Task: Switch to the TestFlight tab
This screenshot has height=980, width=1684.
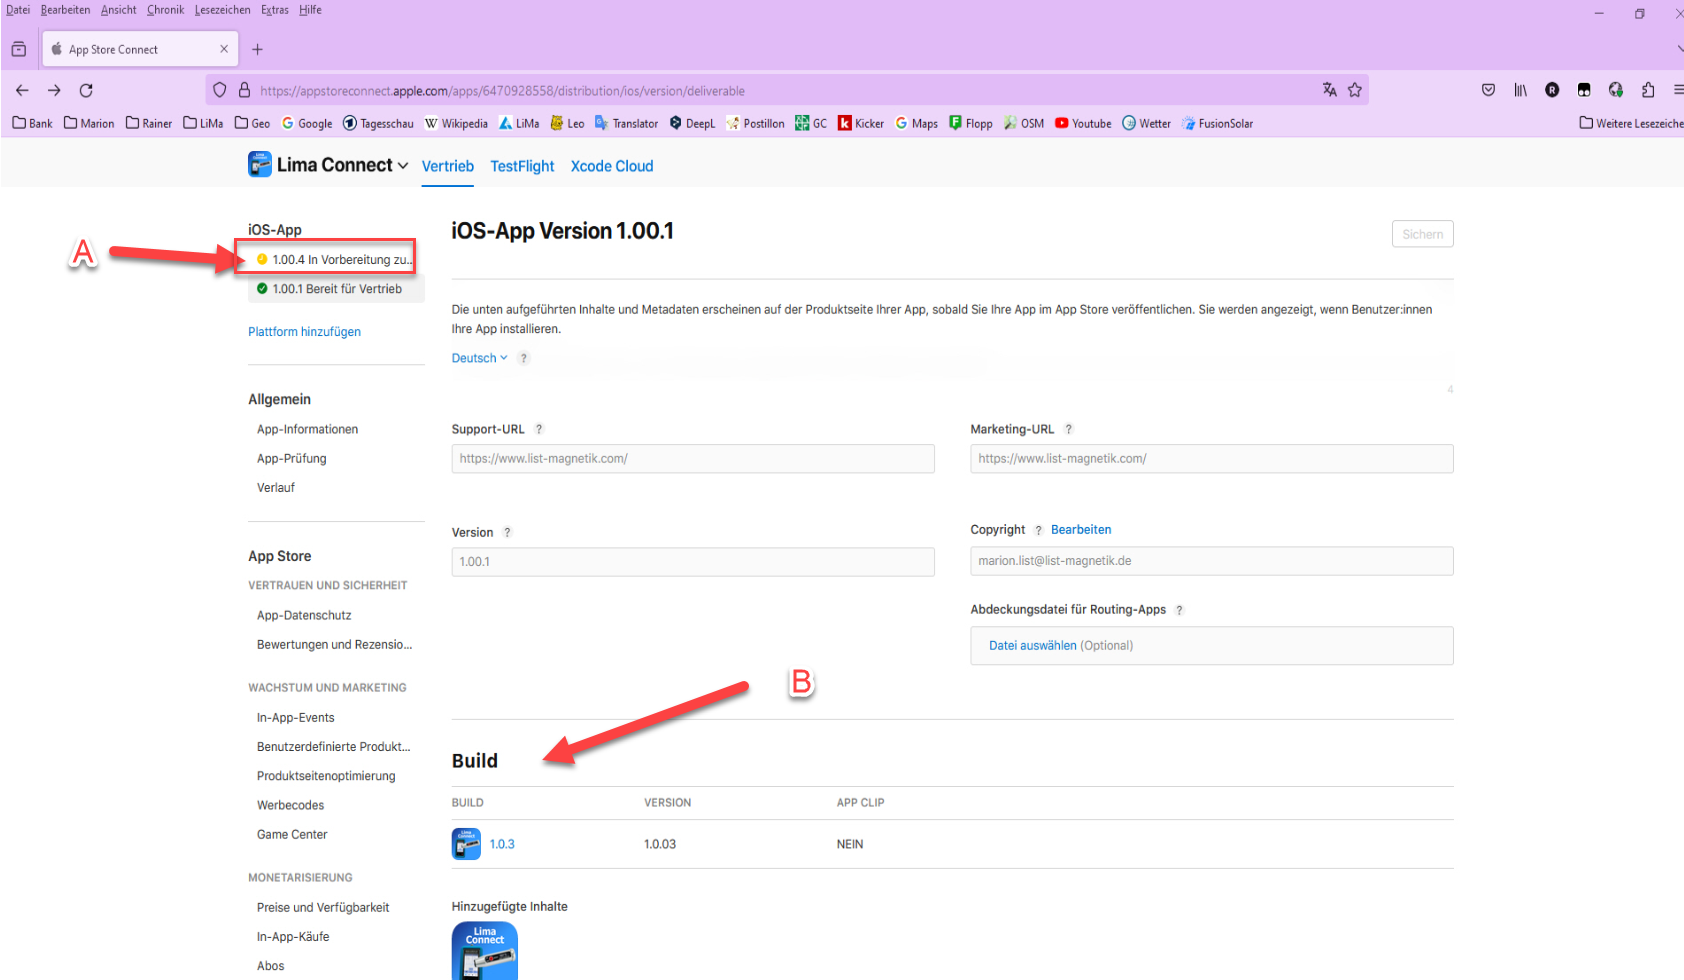Action: pos(522,166)
